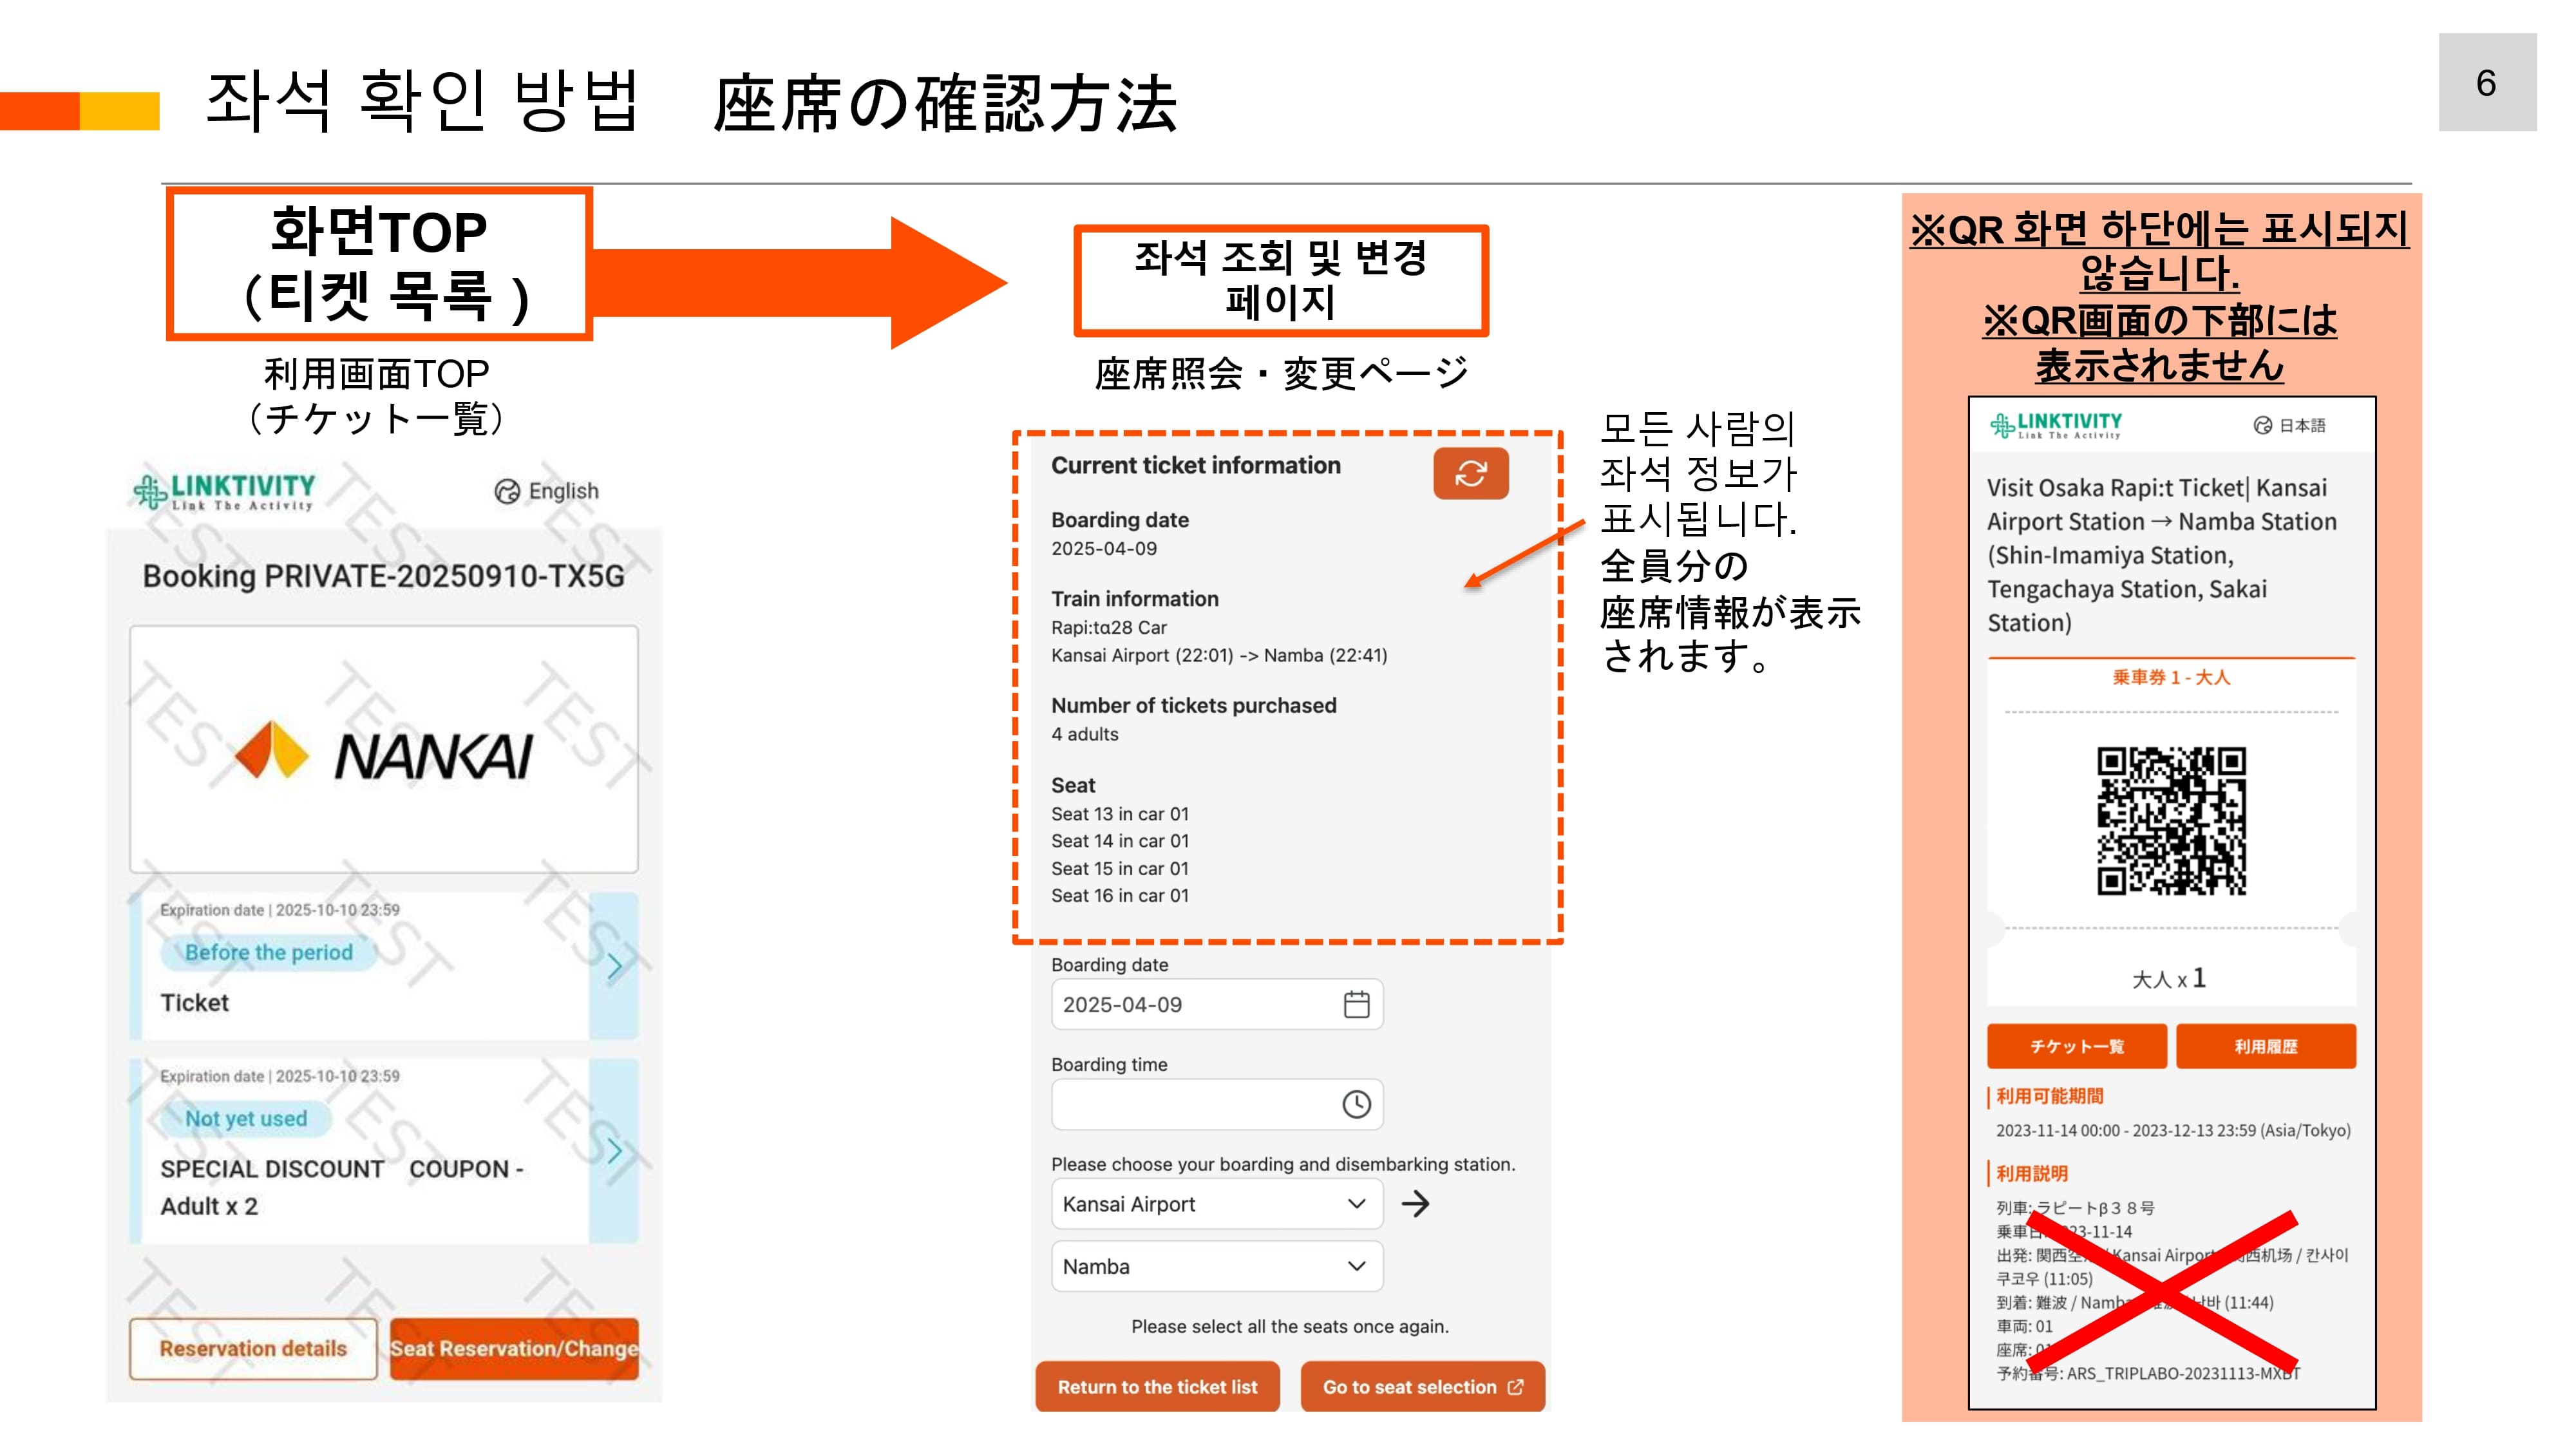Open the boarding date calendar icon
This screenshot has width=2576, height=1449.
tap(1356, 1004)
